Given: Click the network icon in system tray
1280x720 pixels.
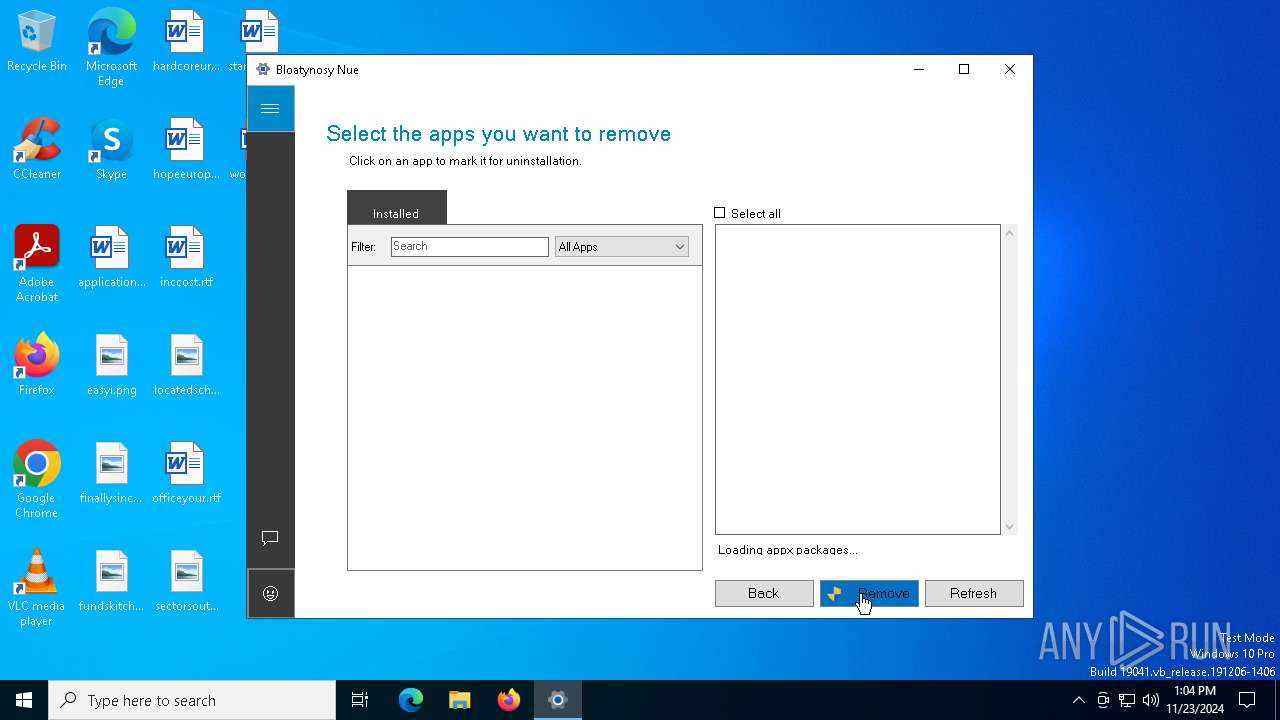Looking at the screenshot, I should click(x=1127, y=700).
